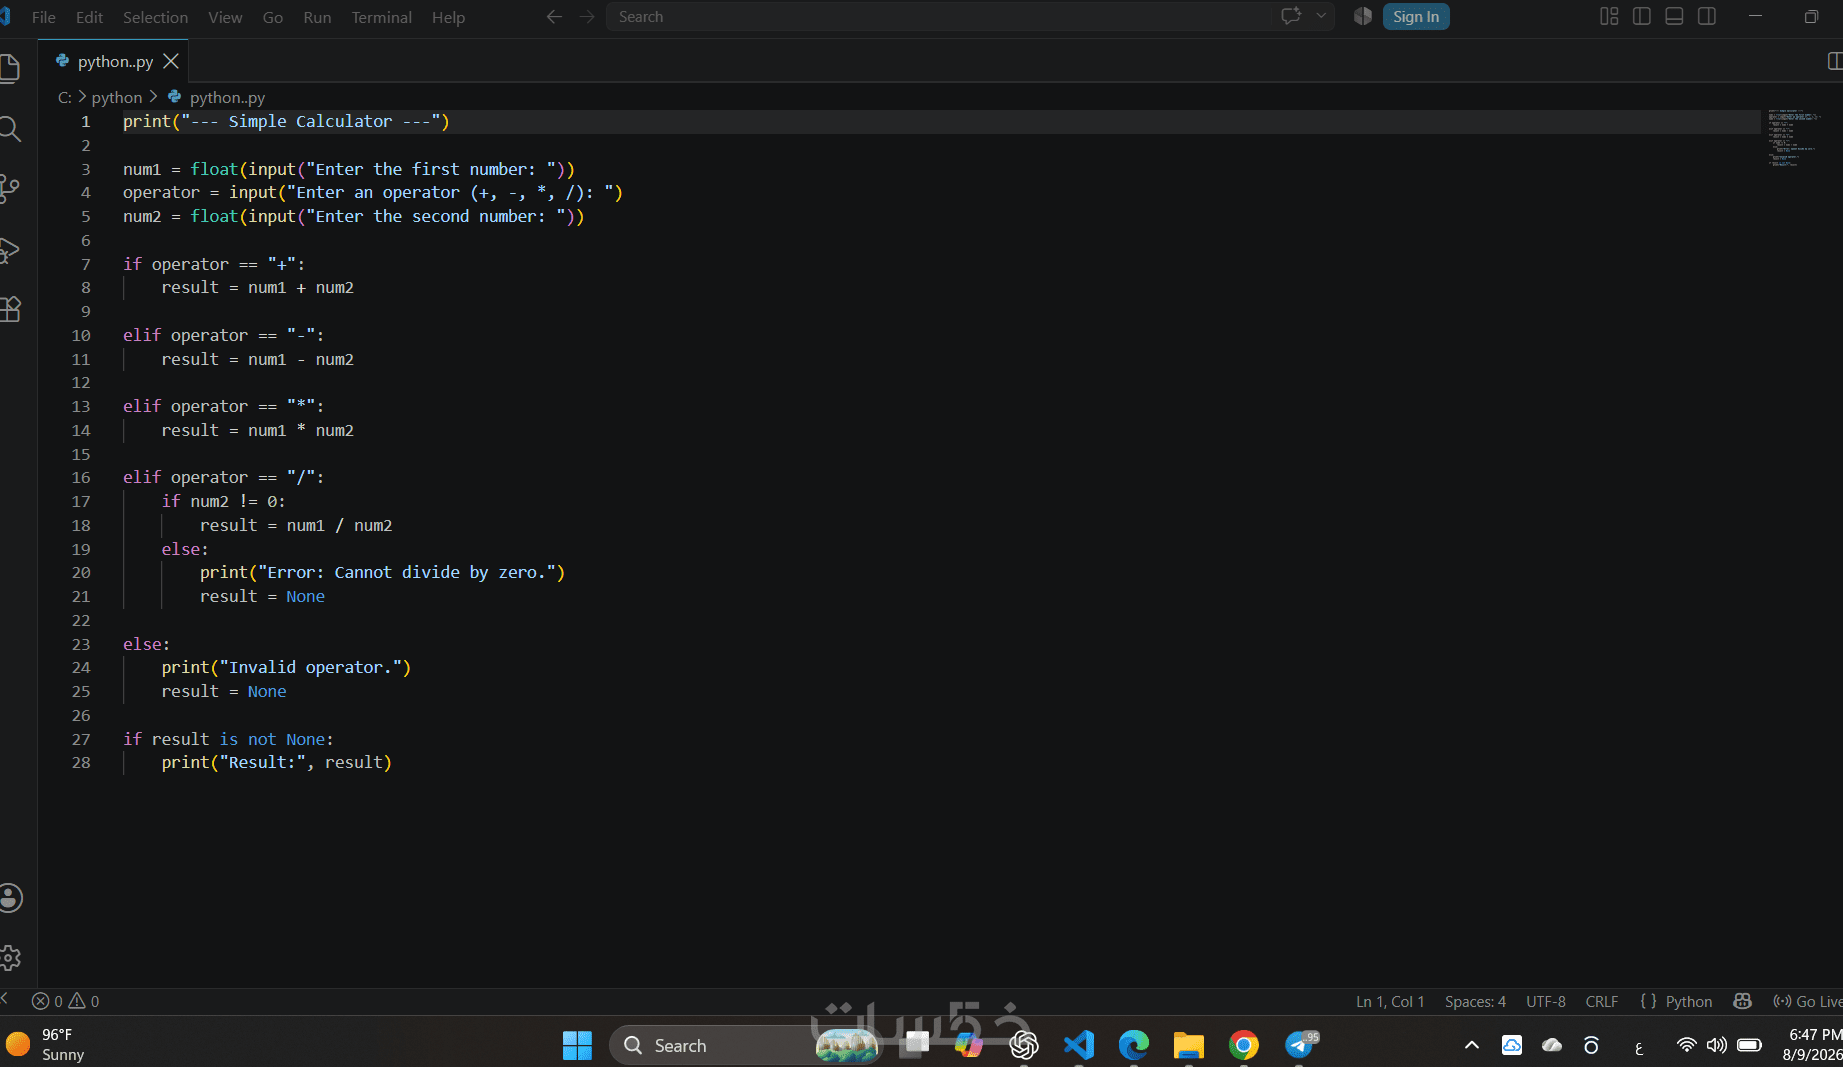Click Ln 1, Col 1 in the status bar
Image resolution: width=1843 pixels, height=1067 pixels.
click(x=1390, y=1001)
